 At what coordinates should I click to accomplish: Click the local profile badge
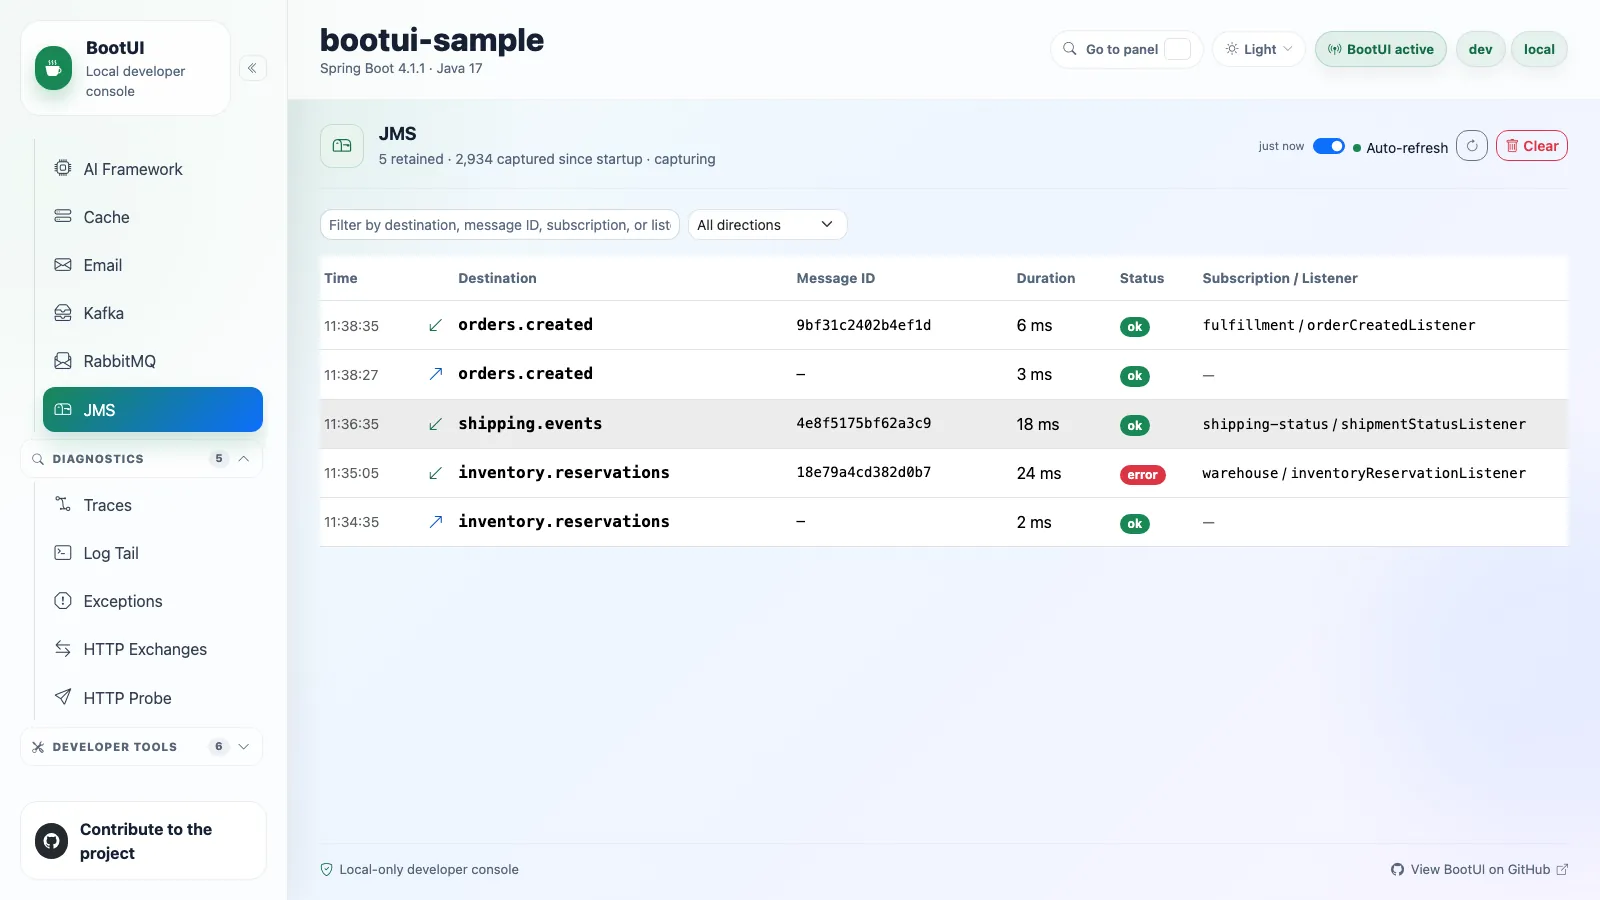pos(1539,49)
